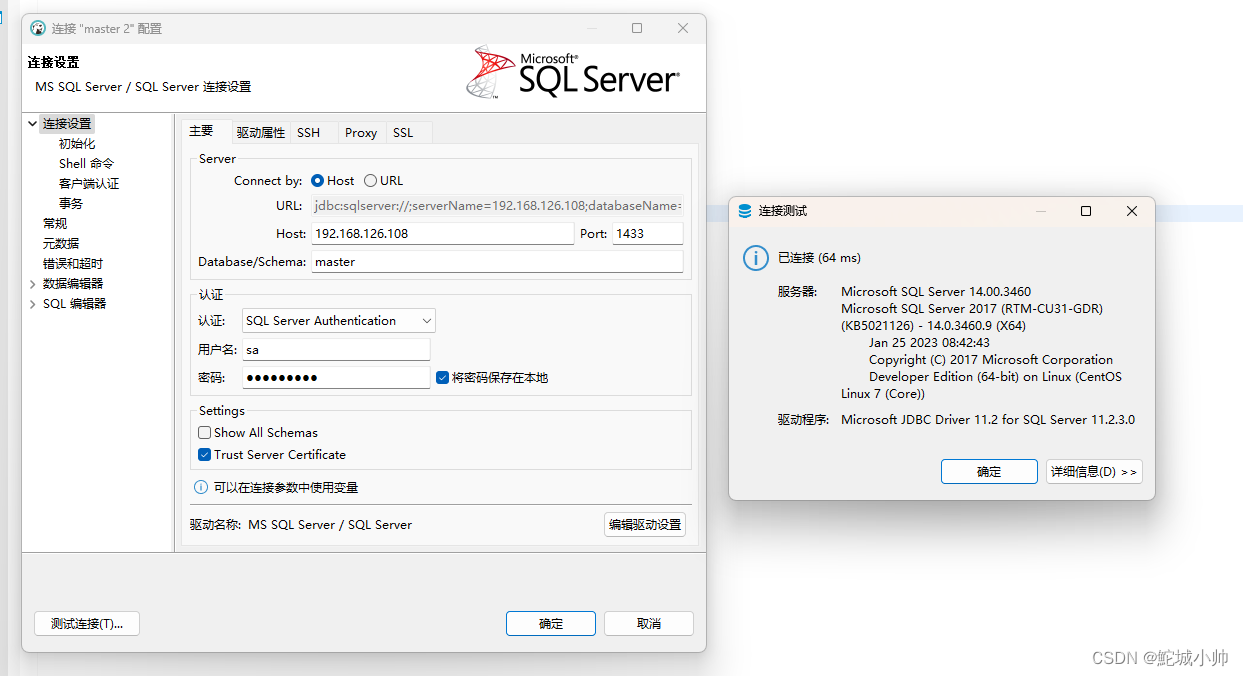Viewport: 1243px width, 676px height.
Task: Click the Database/Schema field with master
Action: [497, 261]
